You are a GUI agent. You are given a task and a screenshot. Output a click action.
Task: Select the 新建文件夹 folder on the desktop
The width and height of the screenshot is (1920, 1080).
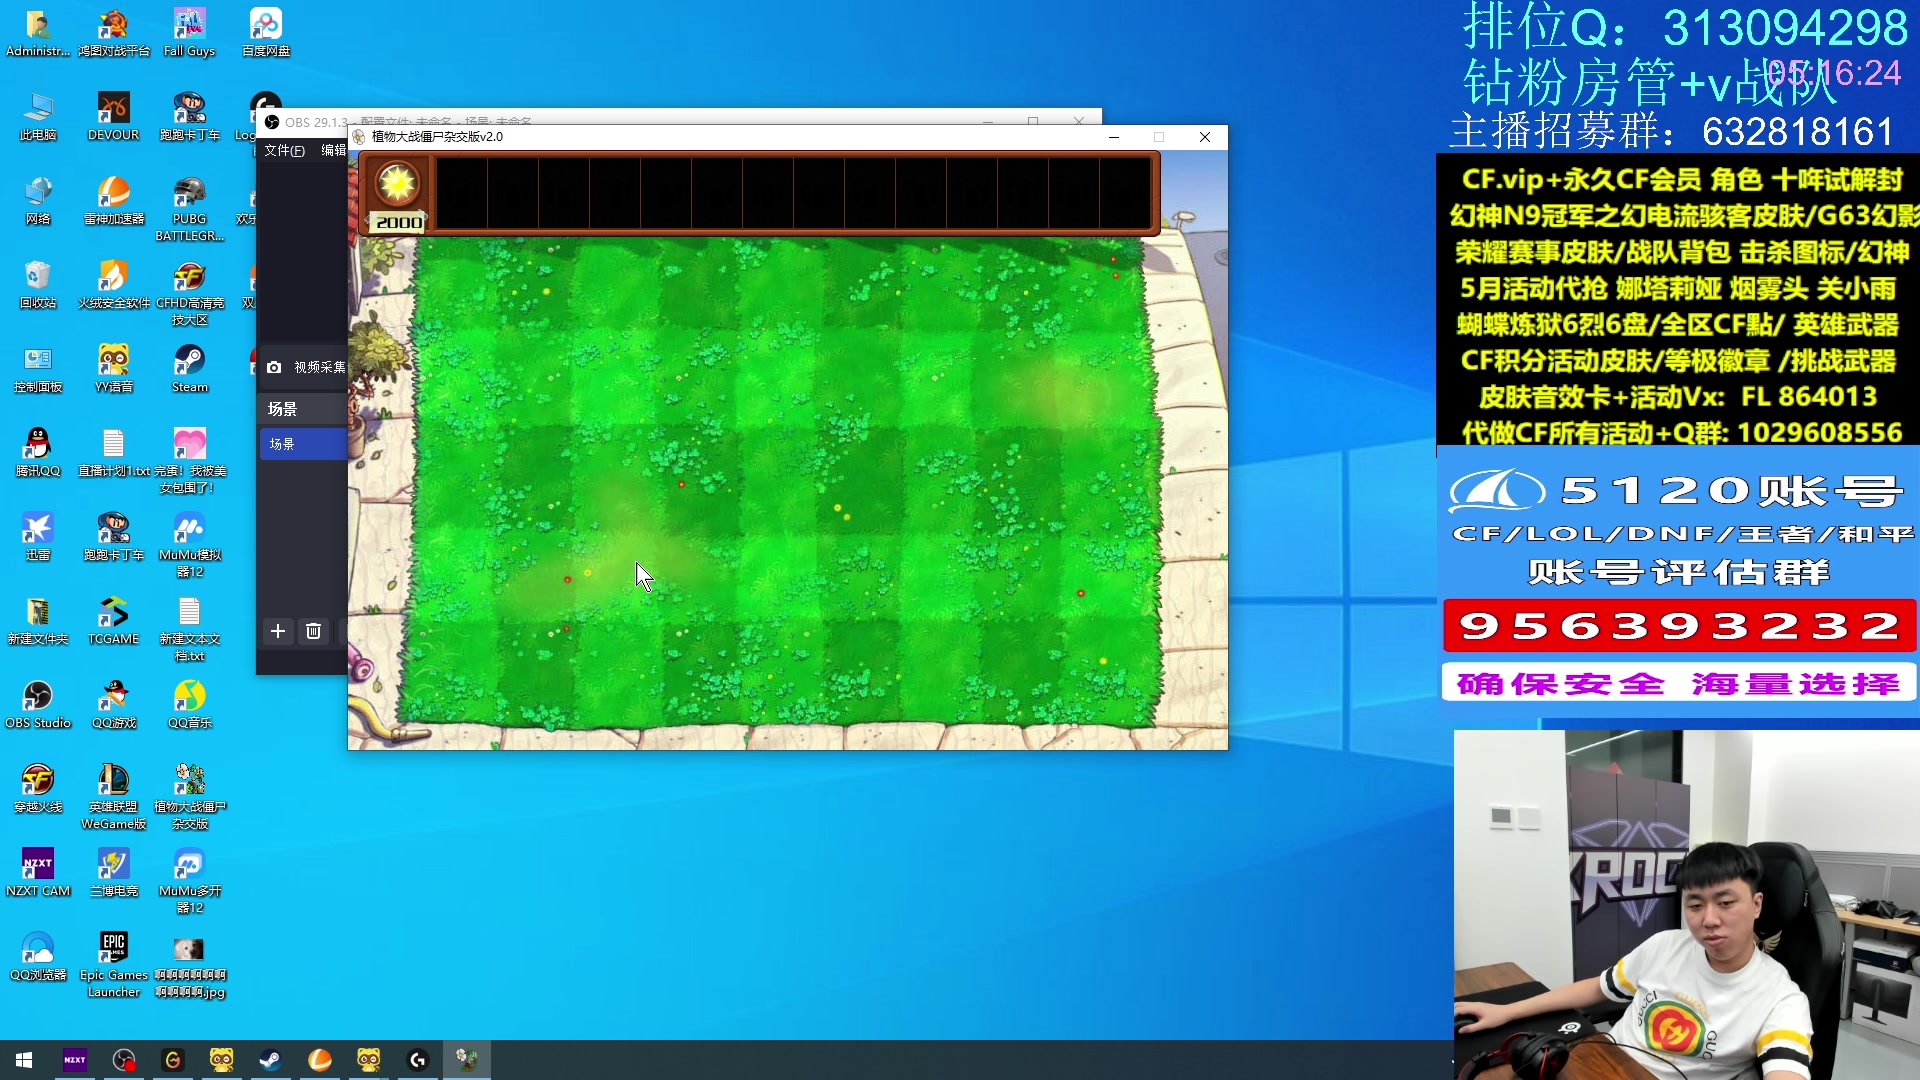click(38, 621)
